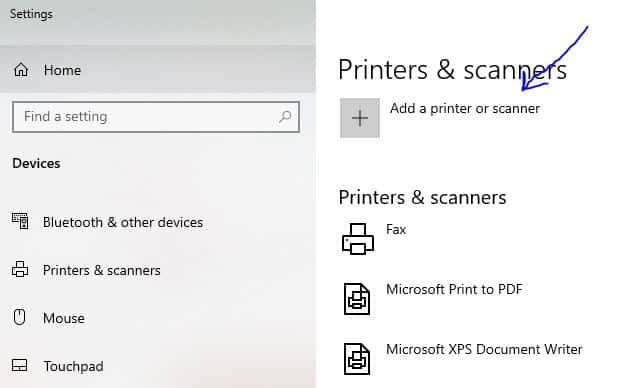This screenshot has height=388, width=629.
Task: Open Bluetooth & other devices section
Action: click(x=123, y=222)
